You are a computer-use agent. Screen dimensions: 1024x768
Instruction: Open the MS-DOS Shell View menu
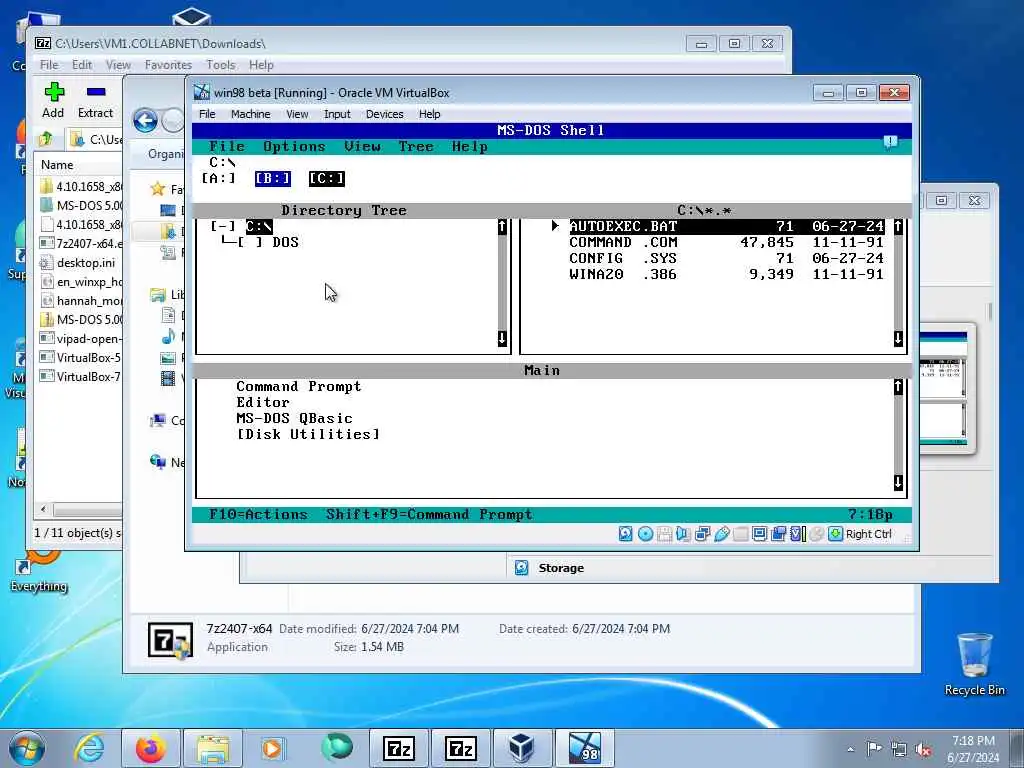(x=362, y=146)
